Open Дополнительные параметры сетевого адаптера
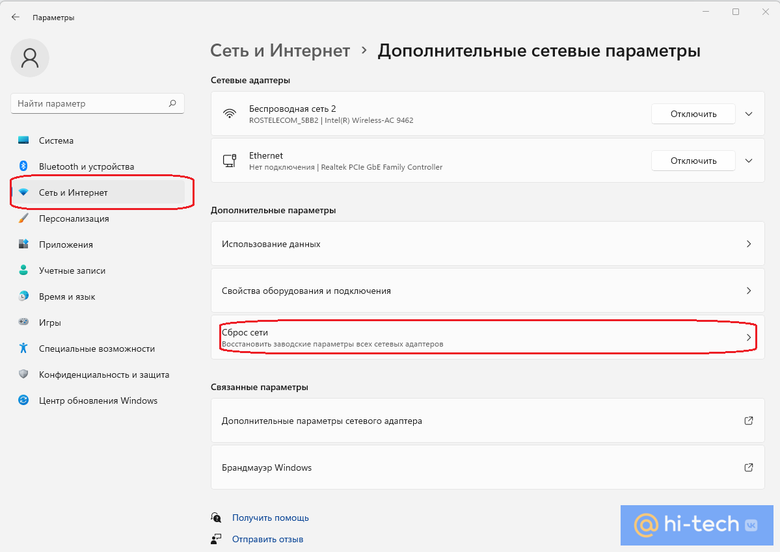780x552 pixels. pos(488,421)
